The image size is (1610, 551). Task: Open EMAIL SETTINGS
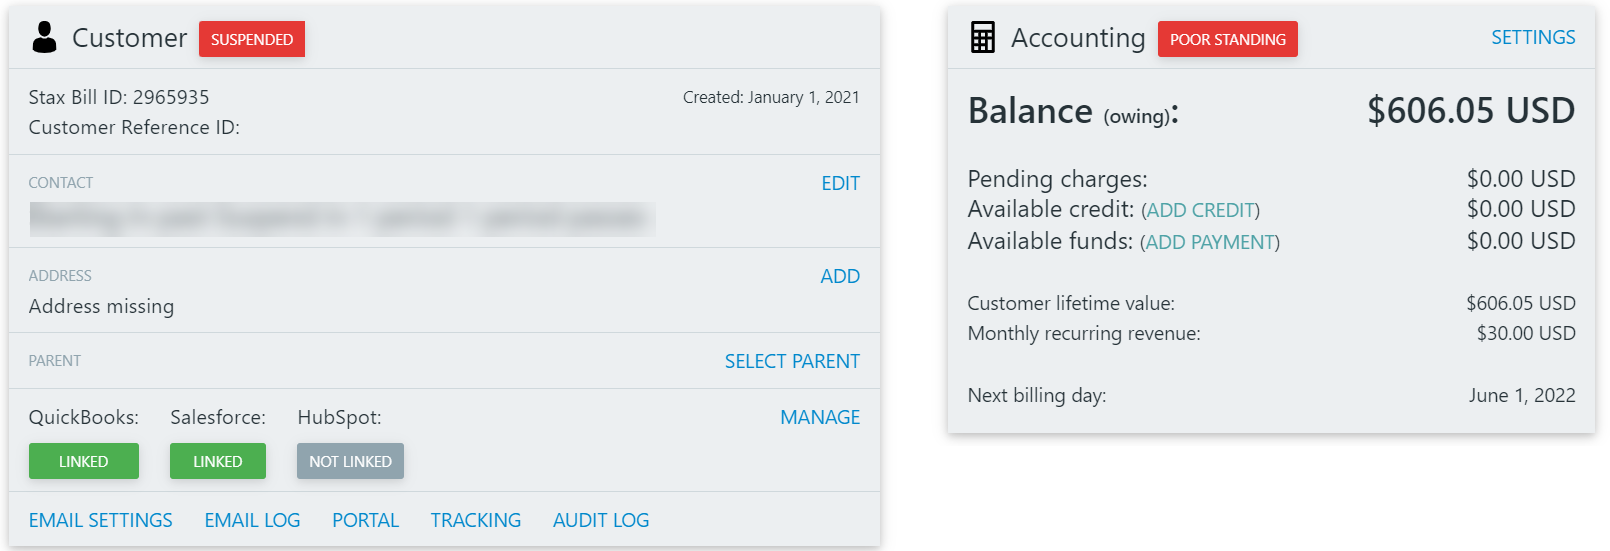click(101, 520)
